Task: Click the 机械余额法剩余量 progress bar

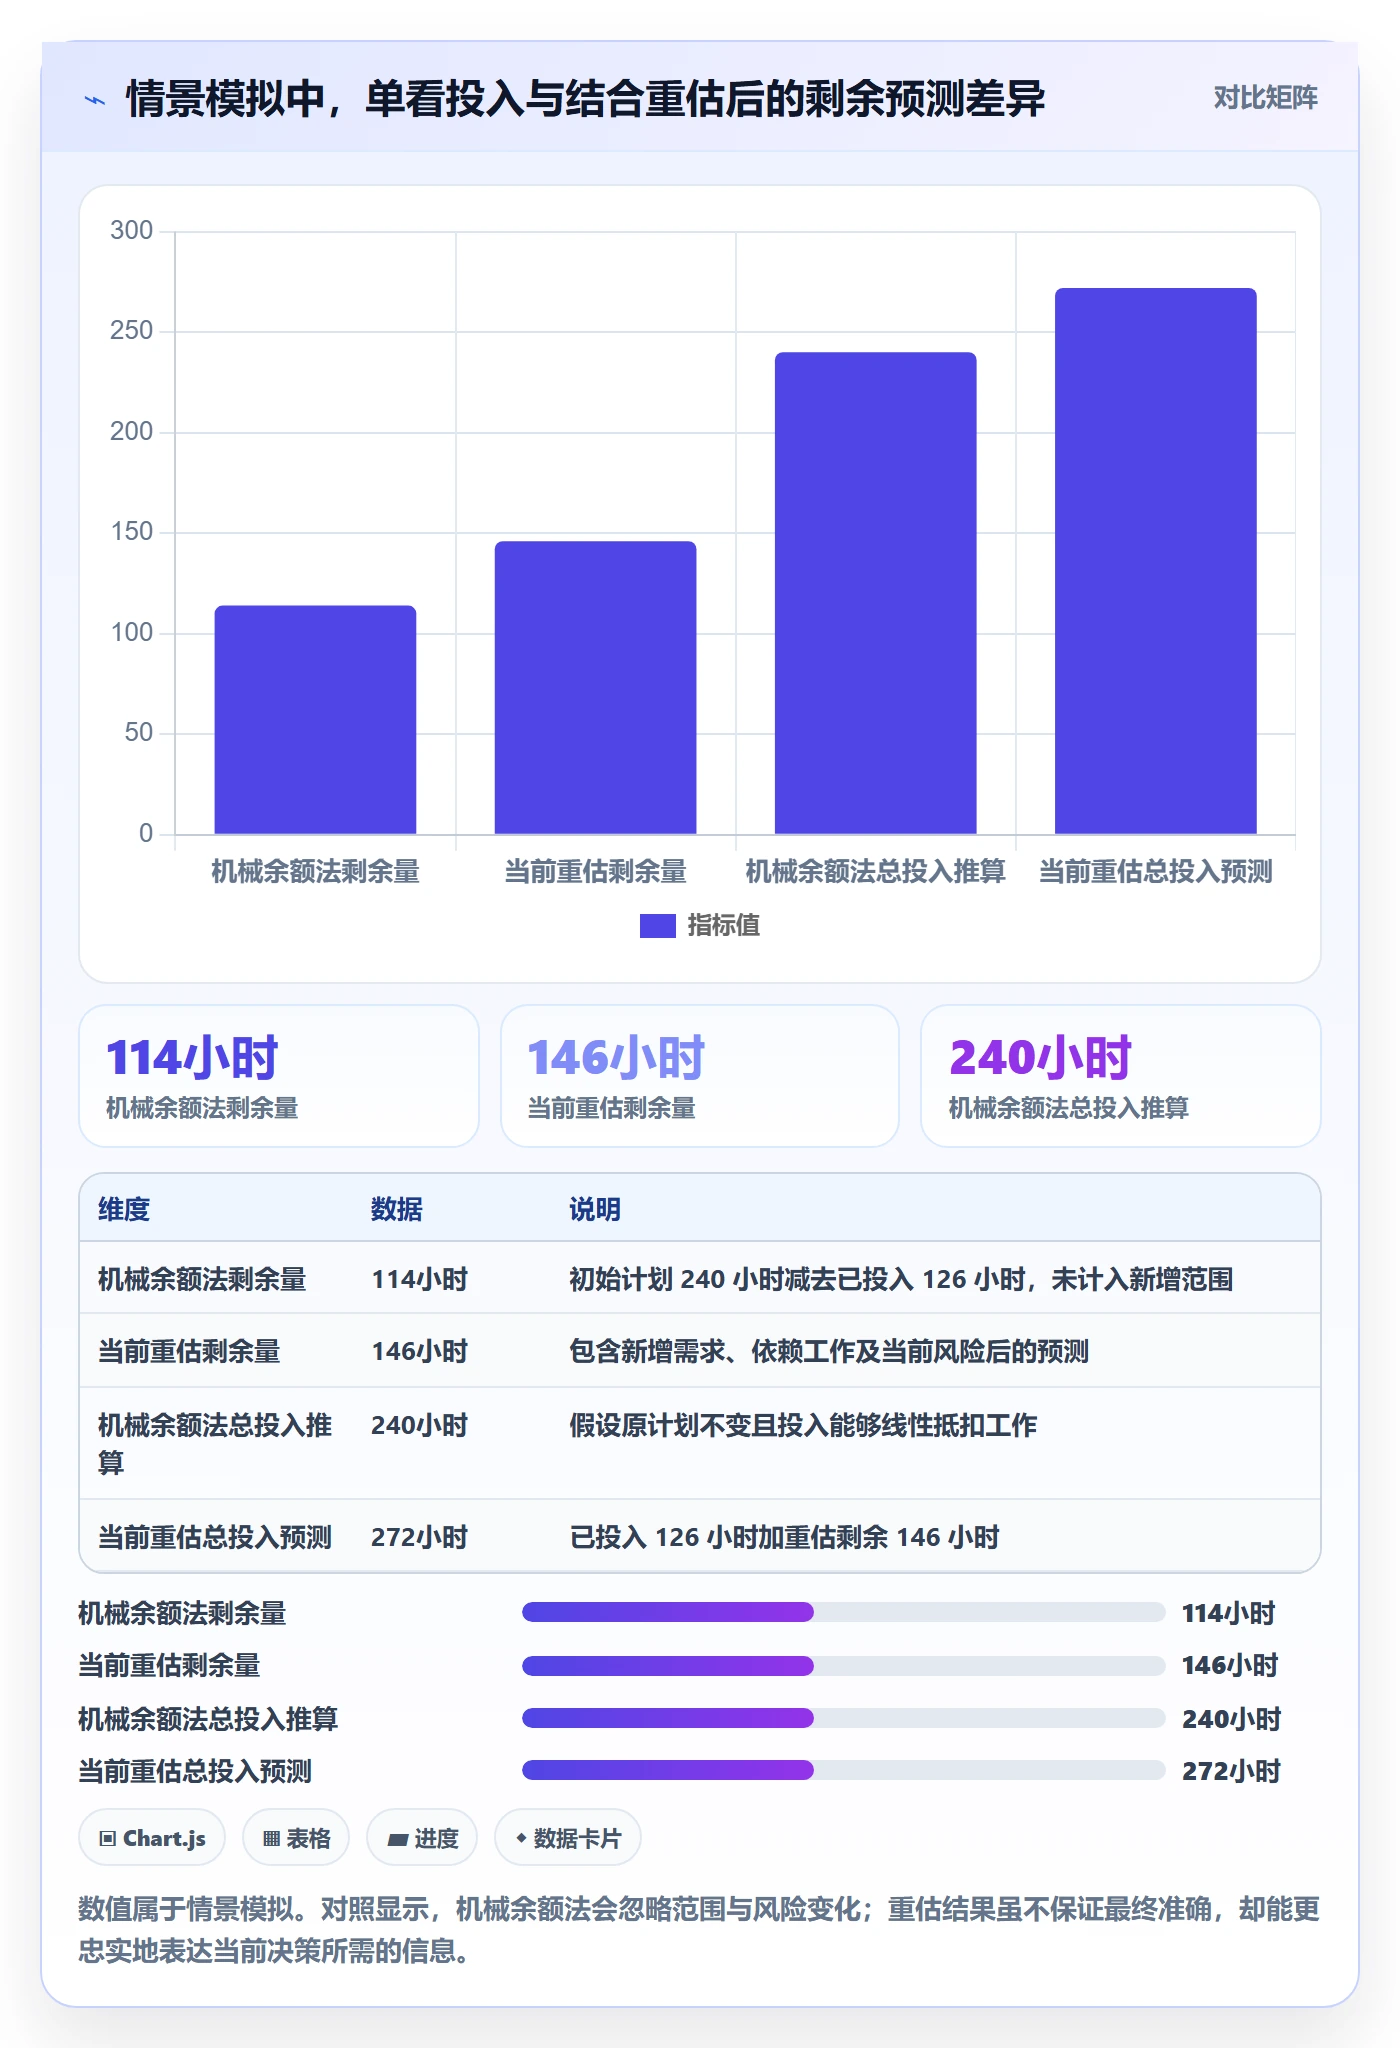Action: (x=843, y=1612)
